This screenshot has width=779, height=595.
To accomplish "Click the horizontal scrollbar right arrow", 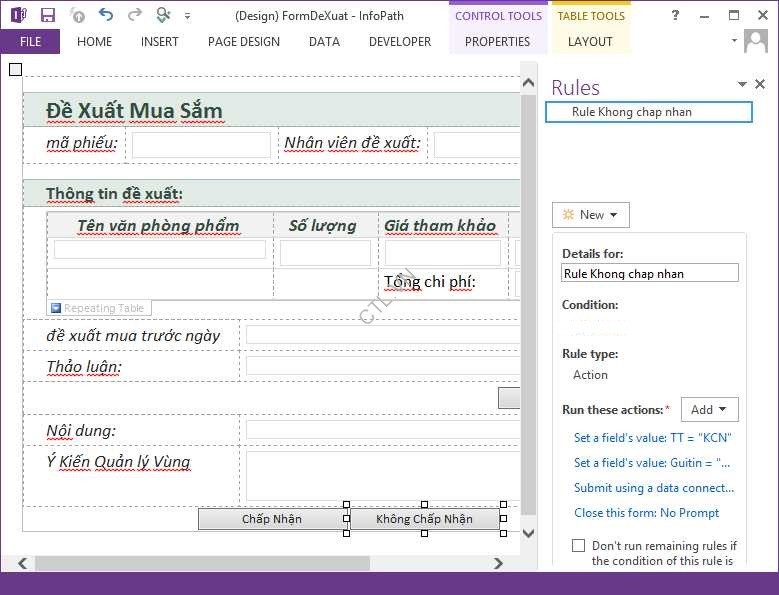I will pyautogui.click(x=499, y=564).
